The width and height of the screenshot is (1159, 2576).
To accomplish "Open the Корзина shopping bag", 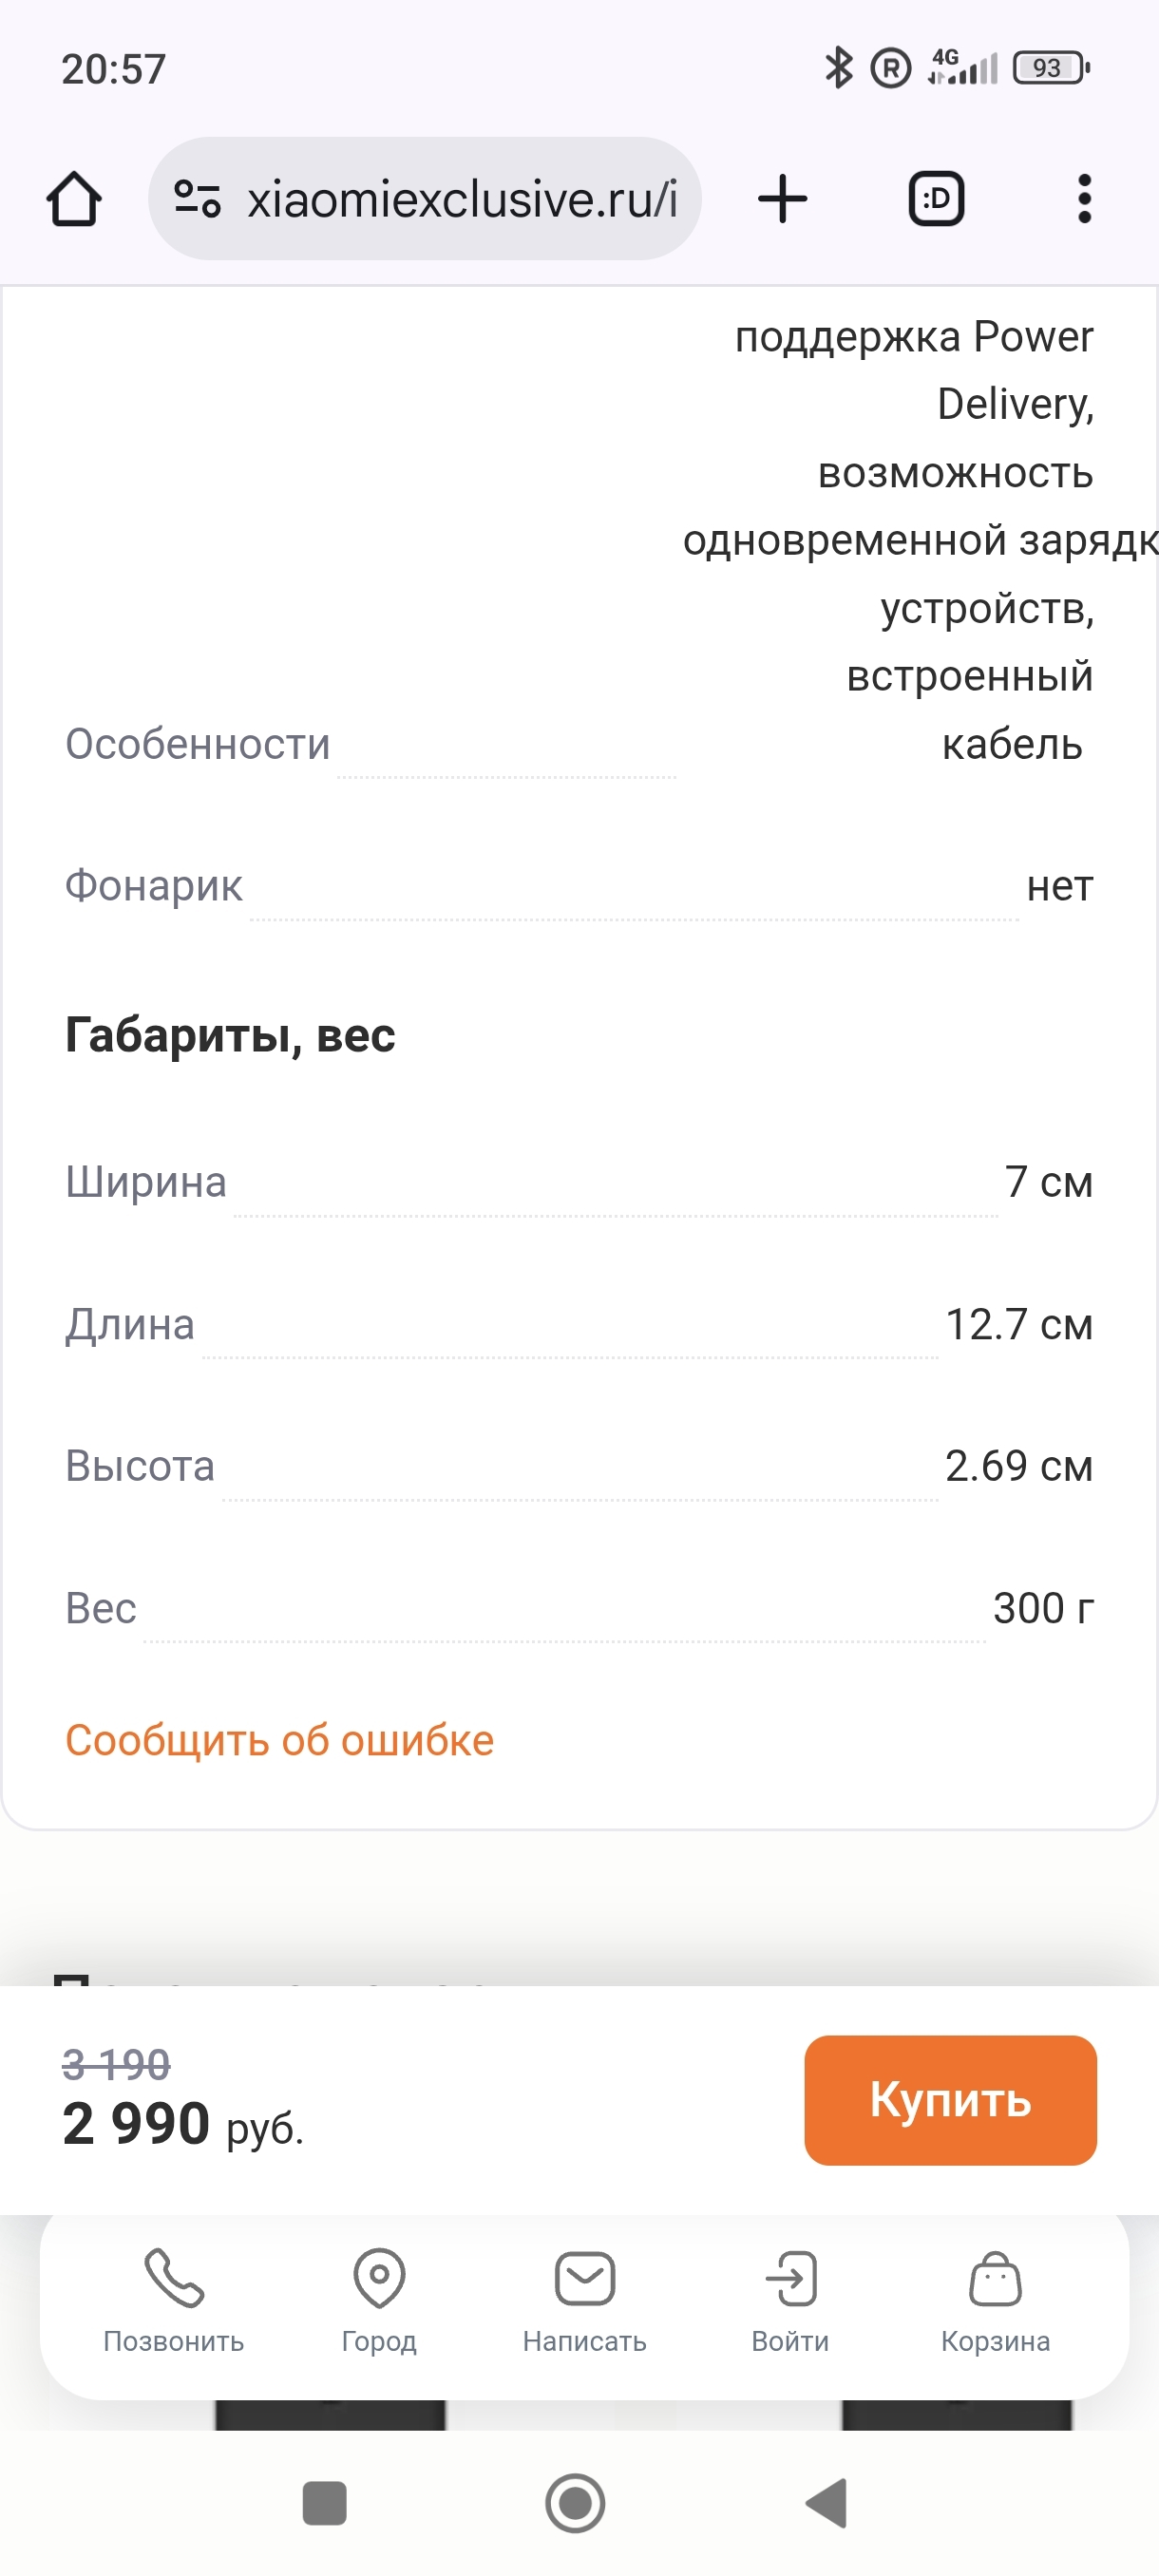I will pyautogui.click(x=995, y=2279).
